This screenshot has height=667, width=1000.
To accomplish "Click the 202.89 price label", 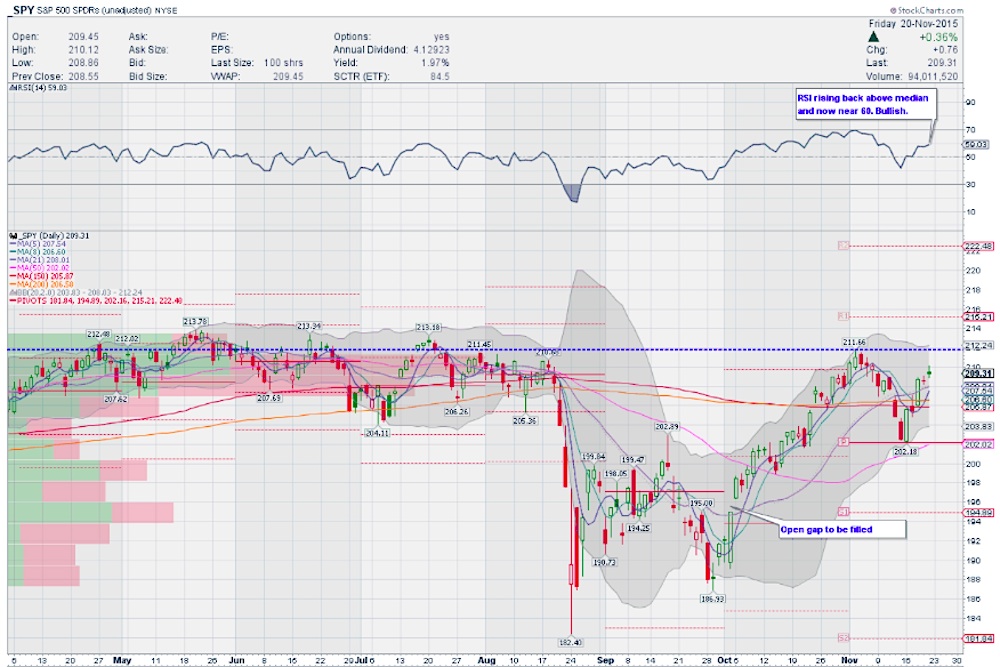I will tap(667, 426).
